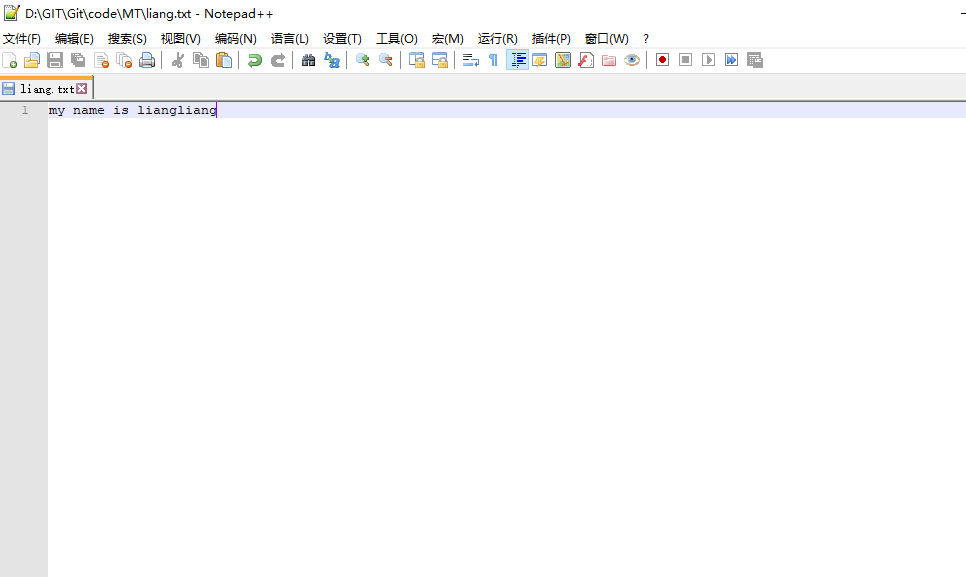Open folder as workspace icon
This screenshot has width=966, height=577.
pos(609,60)
